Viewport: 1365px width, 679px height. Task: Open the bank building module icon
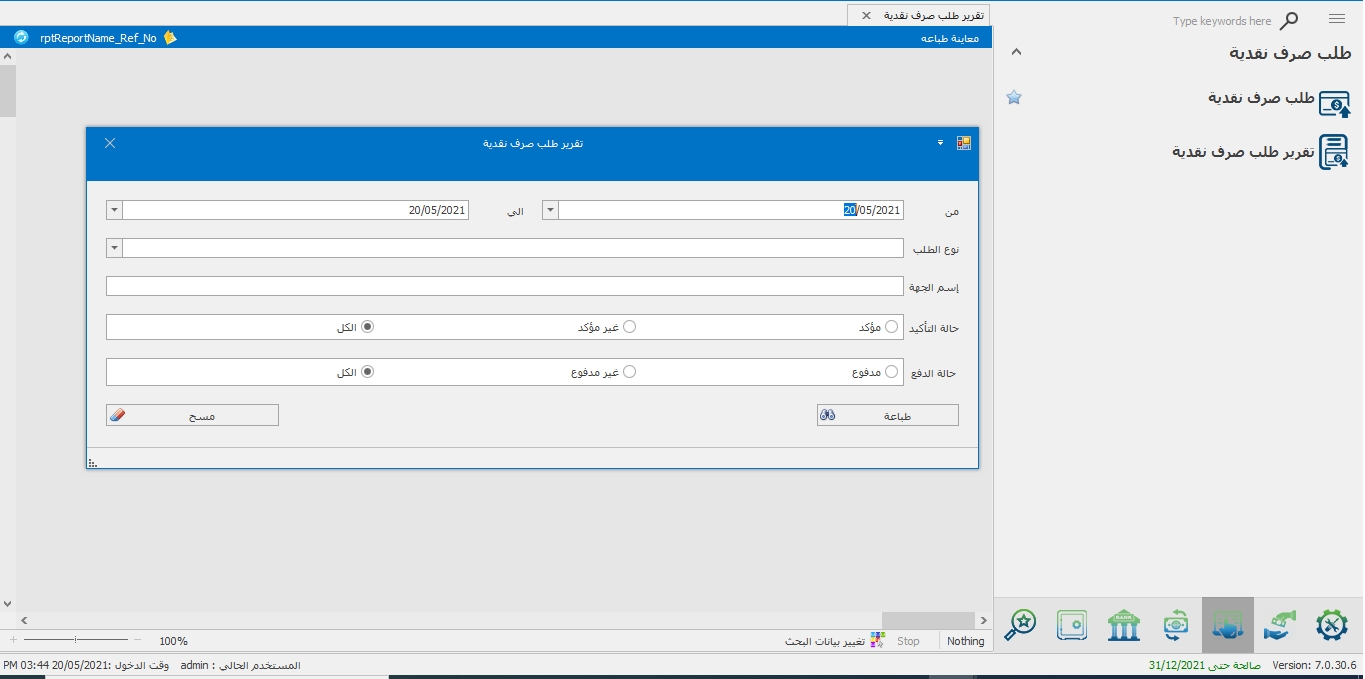click(x=1124, y=625)
